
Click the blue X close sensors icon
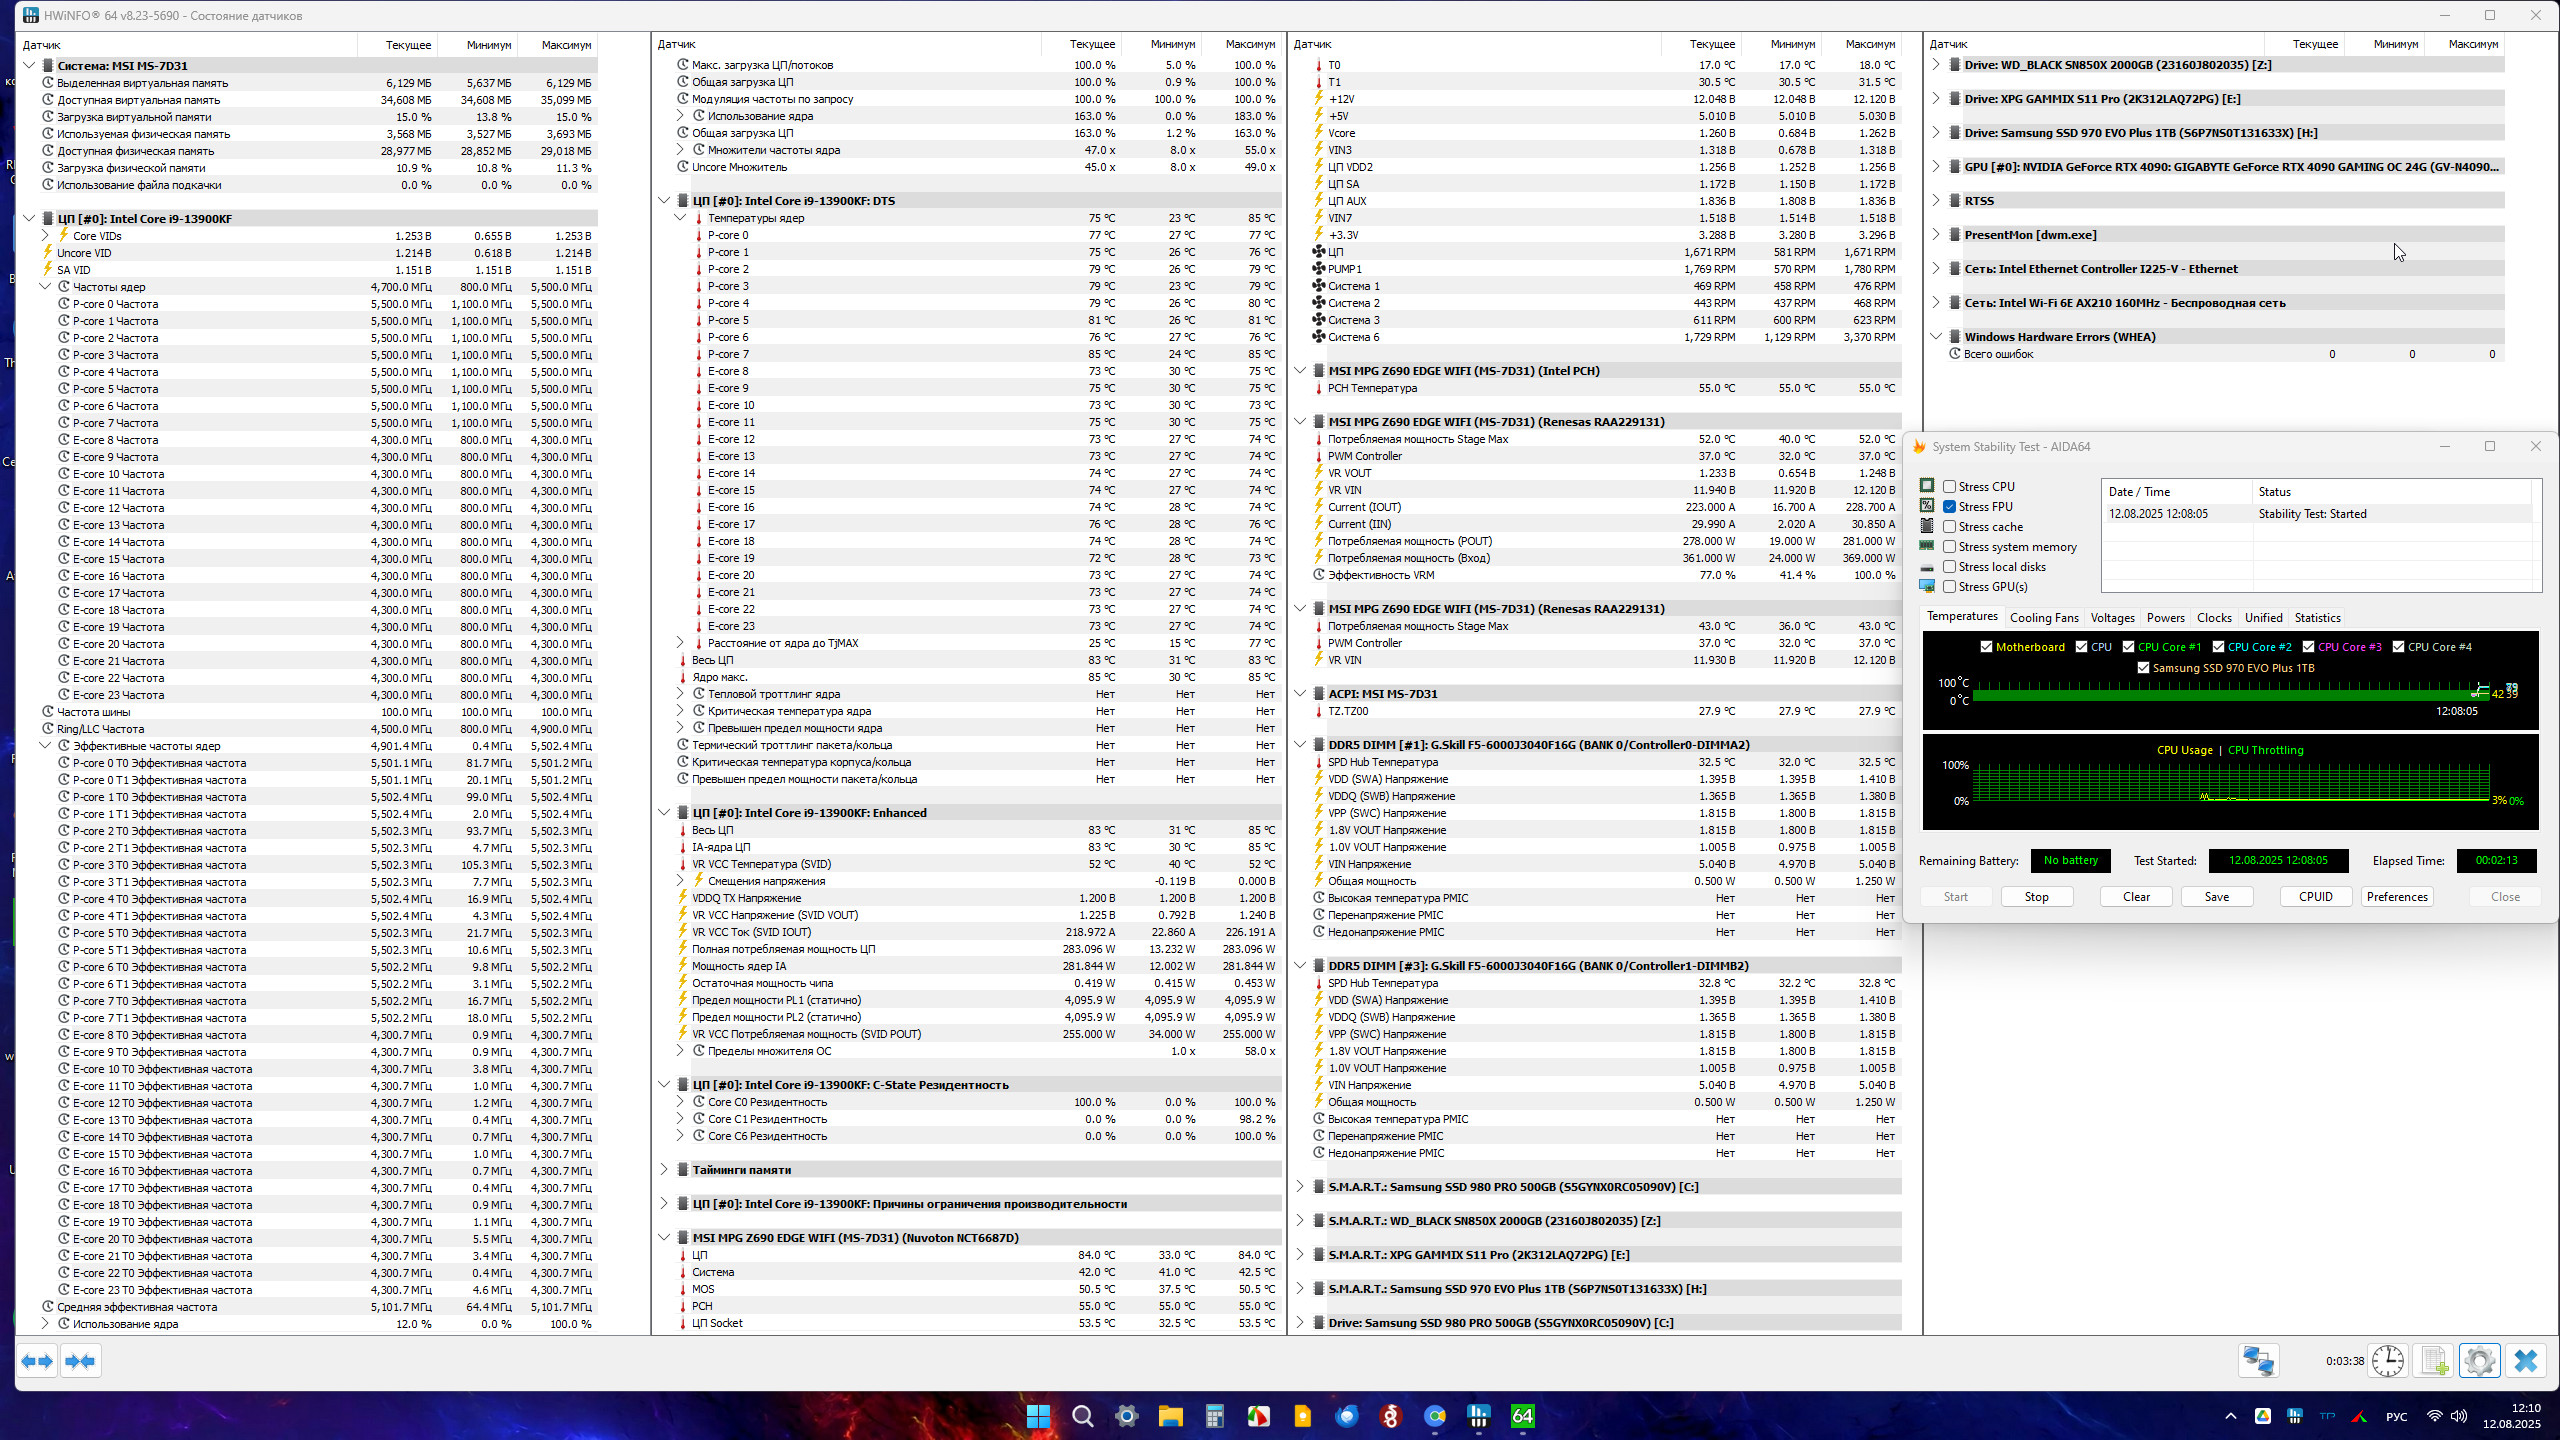coord(2525,1361)
